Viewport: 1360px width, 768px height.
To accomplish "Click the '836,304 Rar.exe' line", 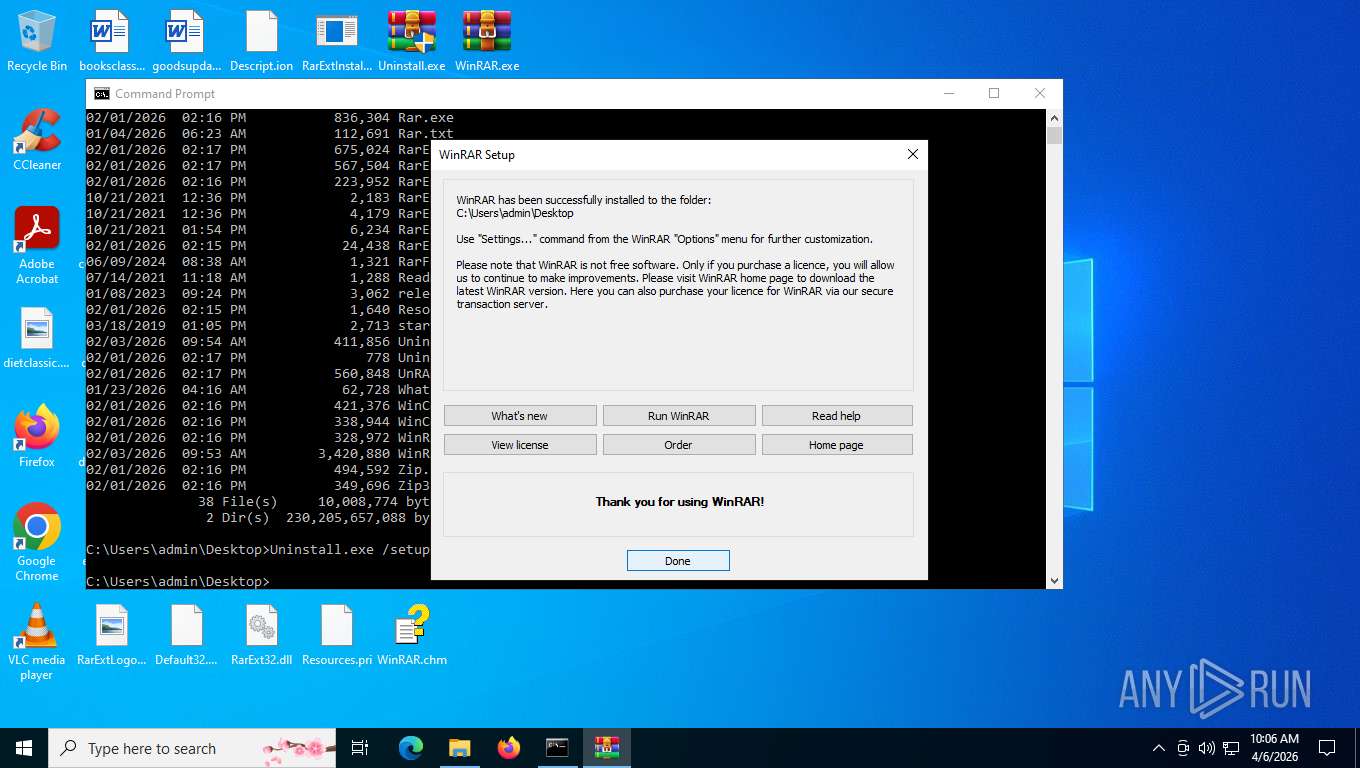I will pyautogui.click(x=394, y=117).
